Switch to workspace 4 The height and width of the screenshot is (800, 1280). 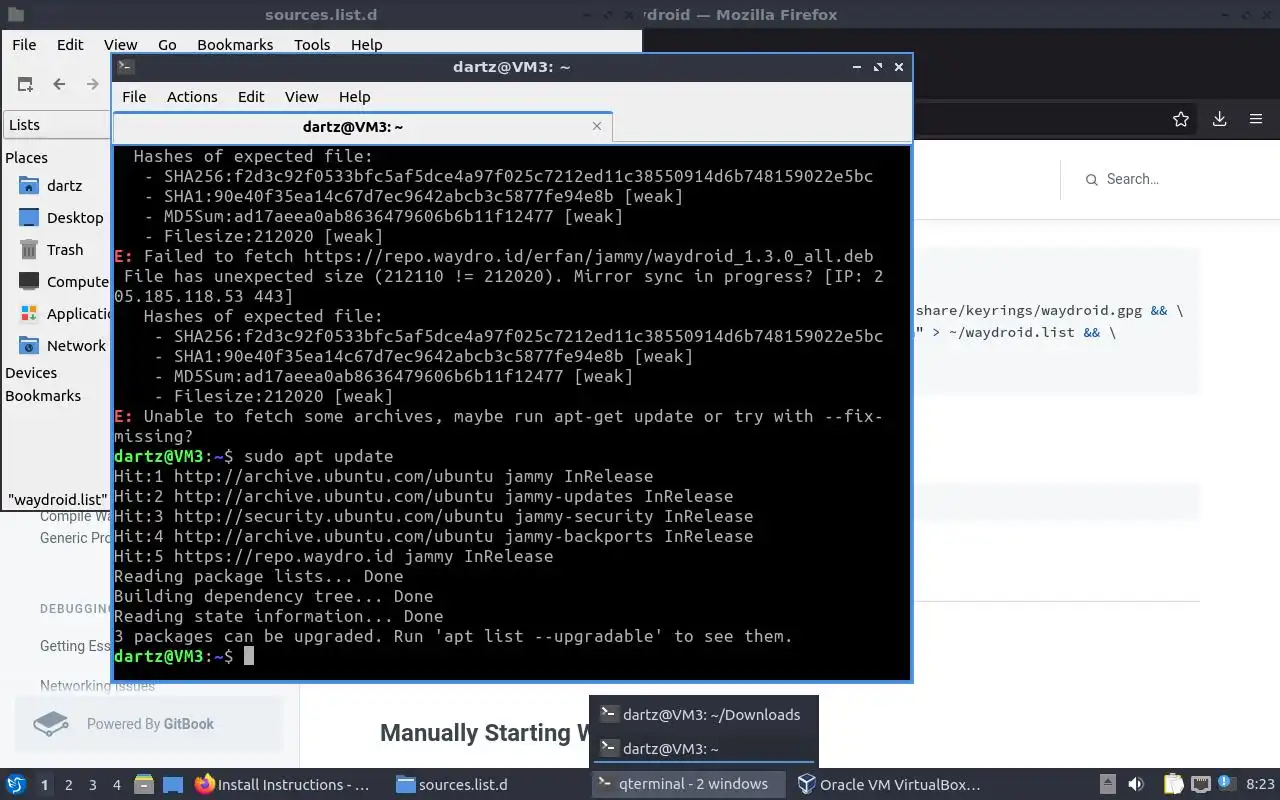pyautogui.click(x=116, y=785)
